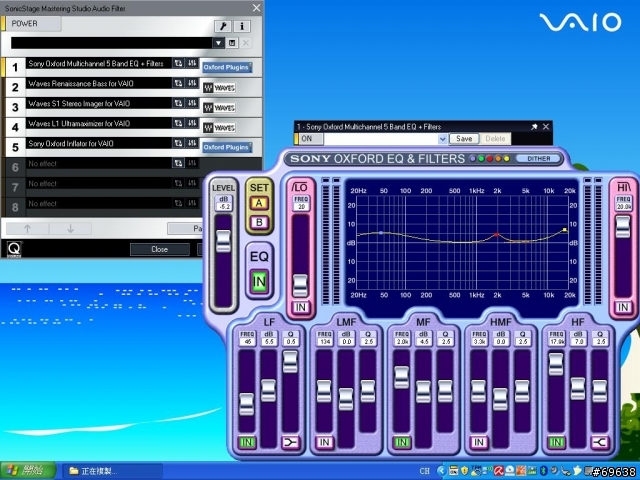Image resolution: width=640 pixels, height=480 pixels.
Task: Toggle the DITHER button
Action: pyautogui.click(x=538, y=158)
